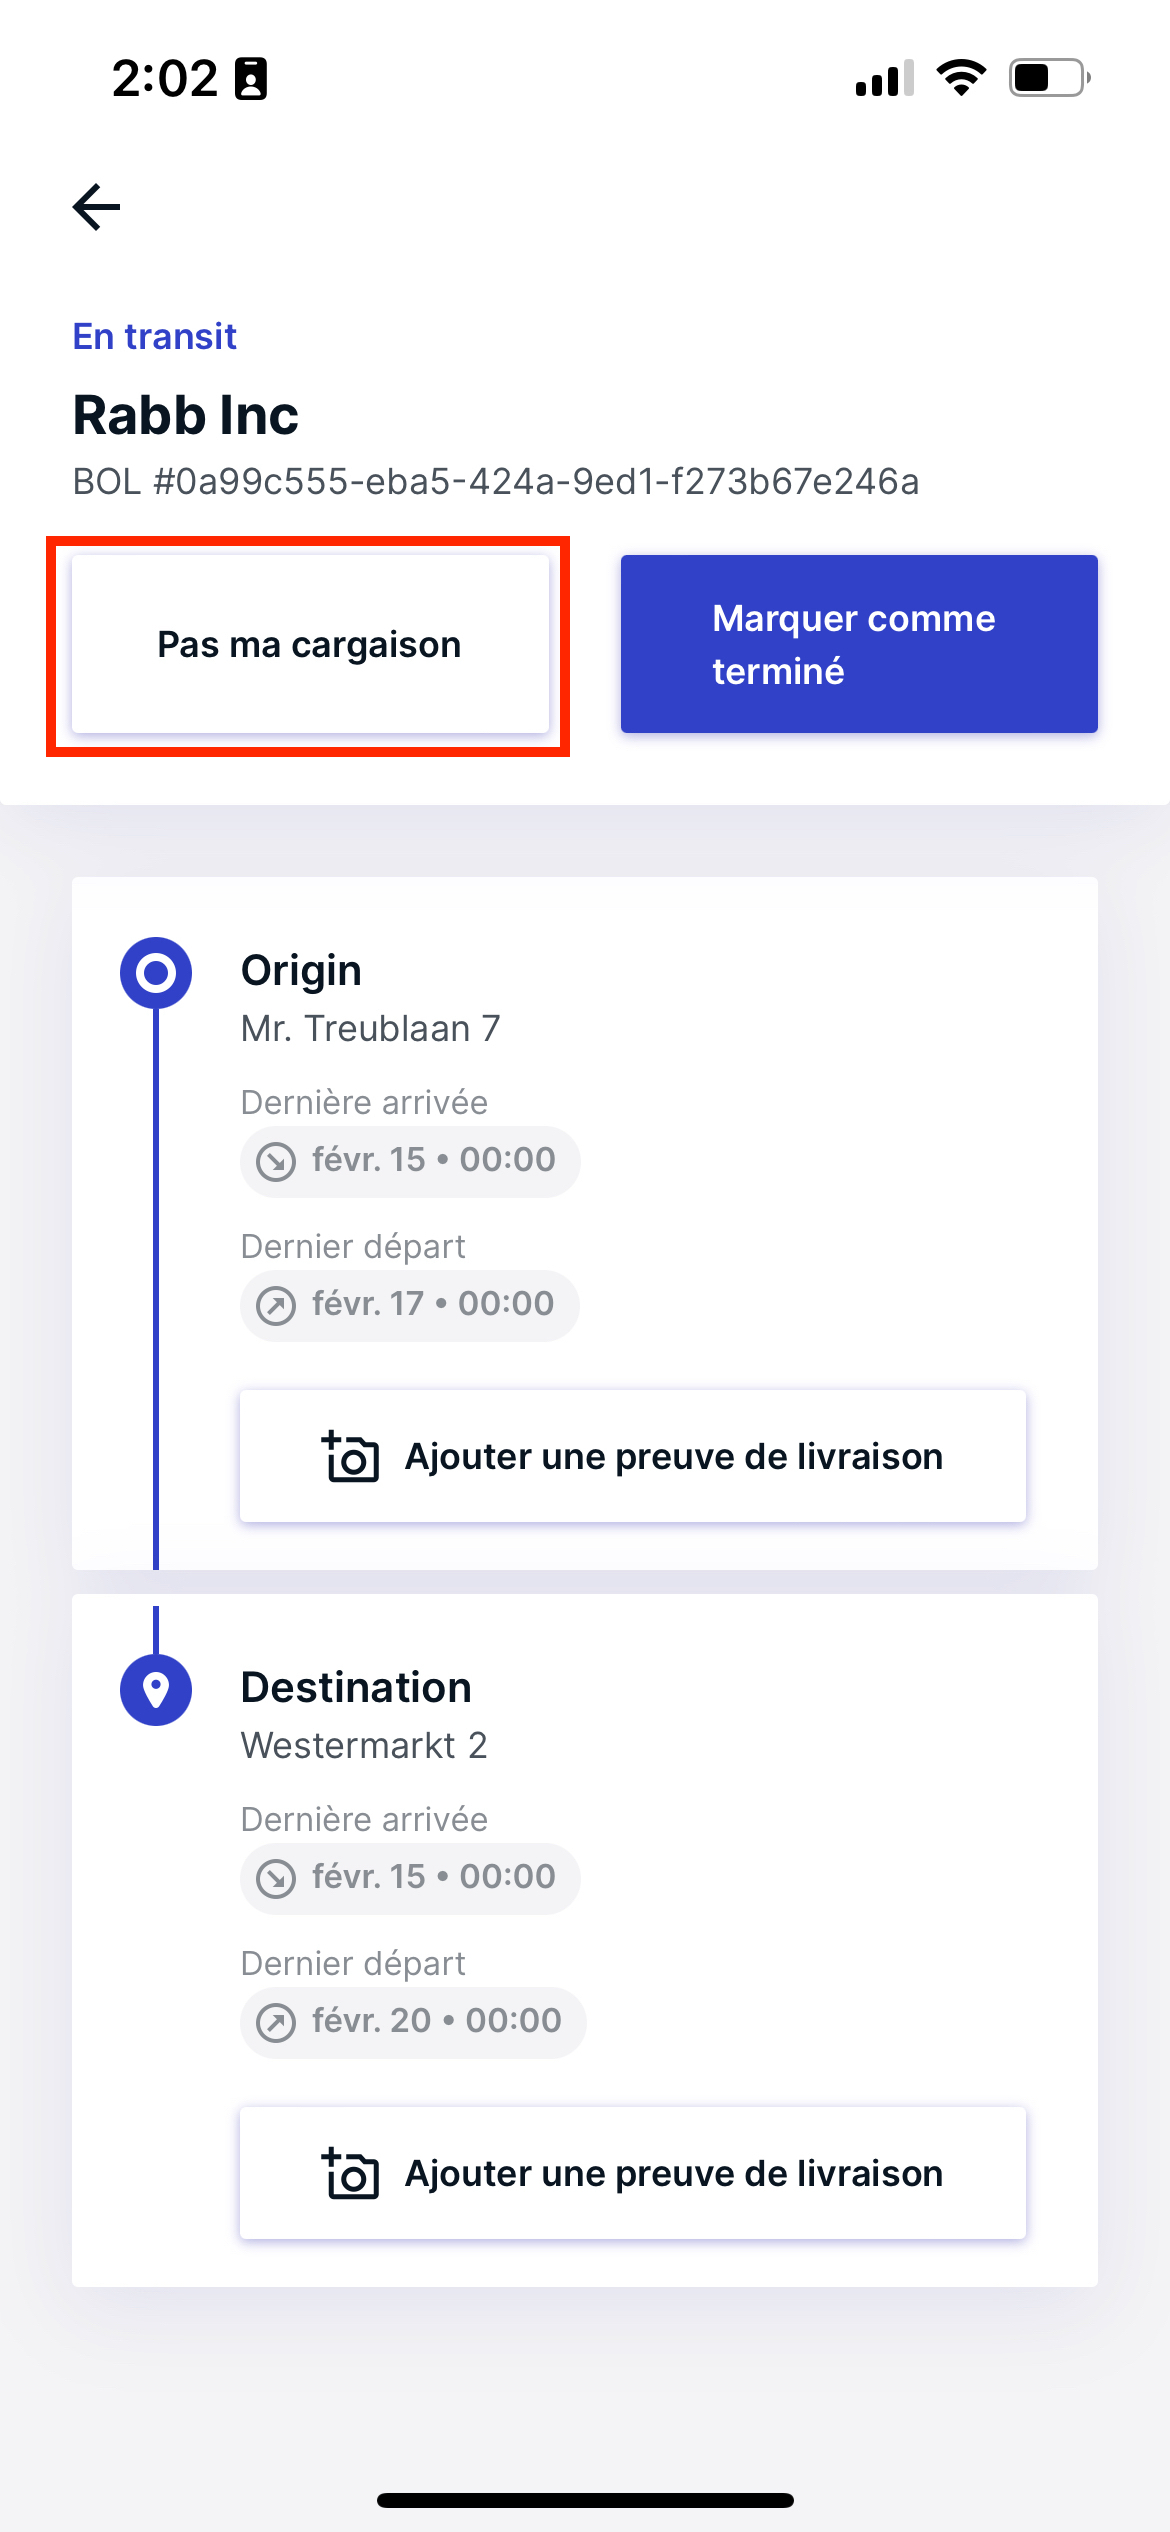
Task: Select the BOL number text
Action: click(496, 481)
